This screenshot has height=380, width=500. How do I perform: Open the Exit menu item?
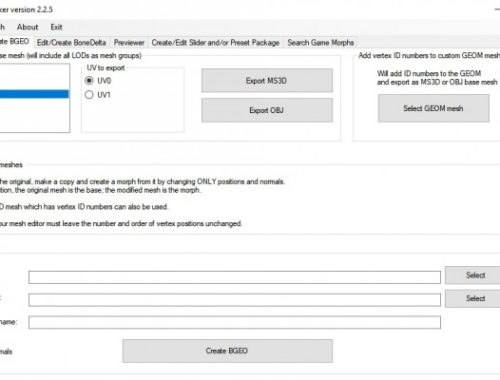click(56, 27)
